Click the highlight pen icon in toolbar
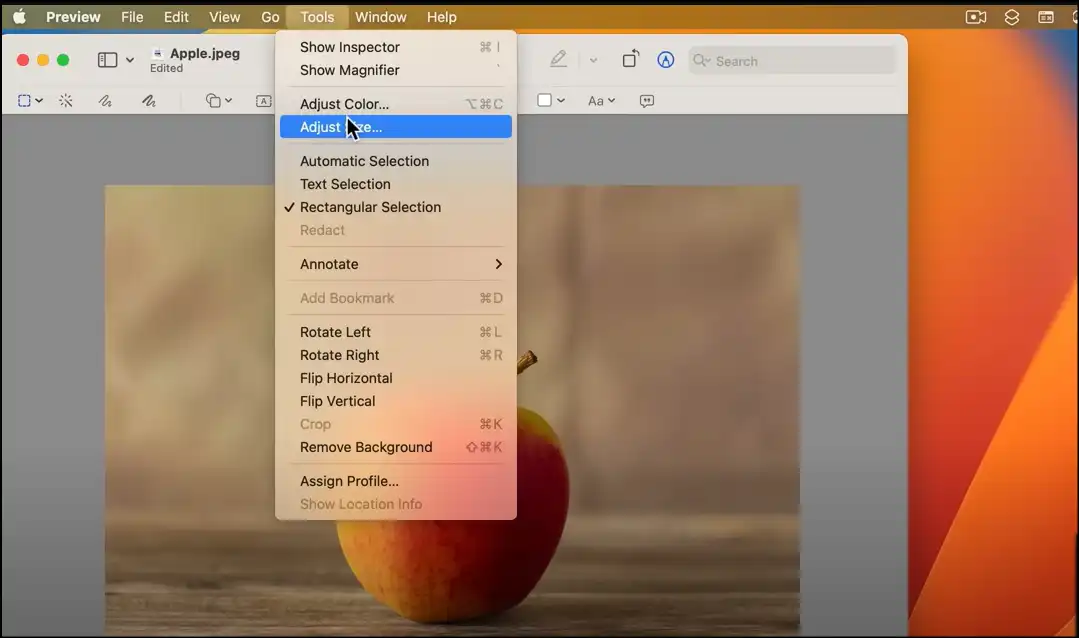 558,60
